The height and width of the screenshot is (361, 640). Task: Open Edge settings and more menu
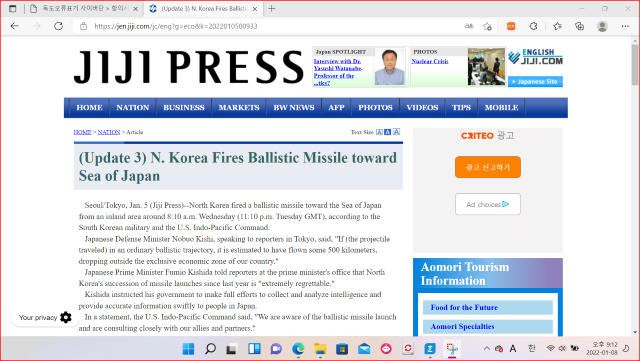[x=625, y=26]
